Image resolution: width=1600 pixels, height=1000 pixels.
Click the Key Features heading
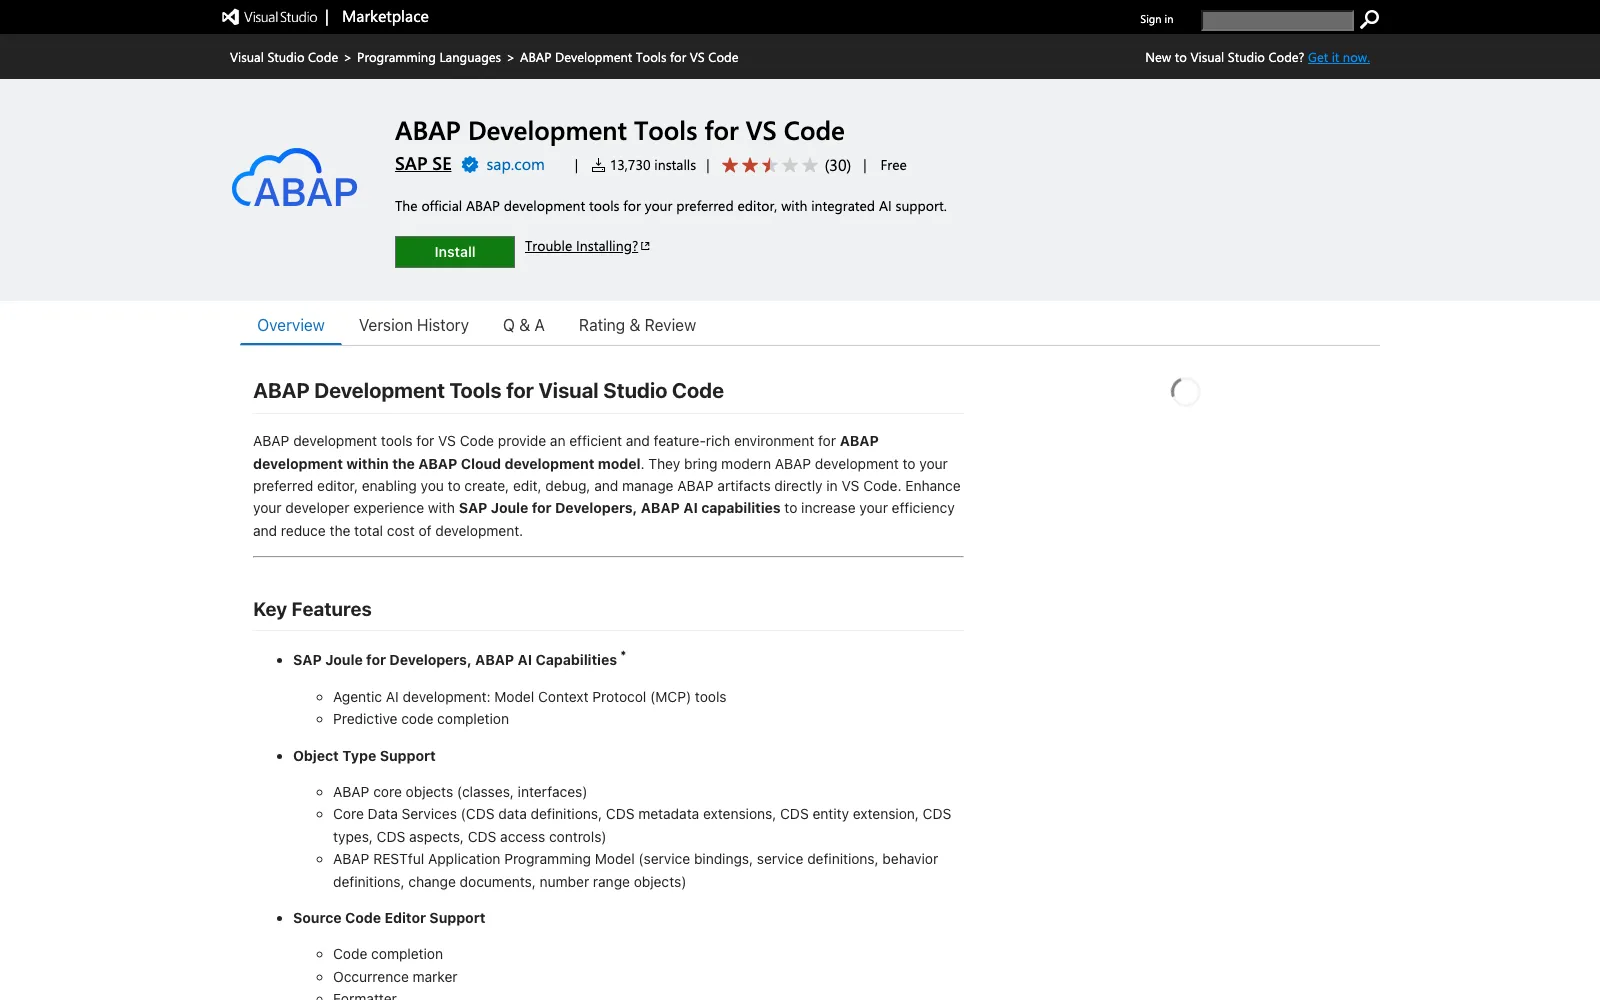coord(312,609)
